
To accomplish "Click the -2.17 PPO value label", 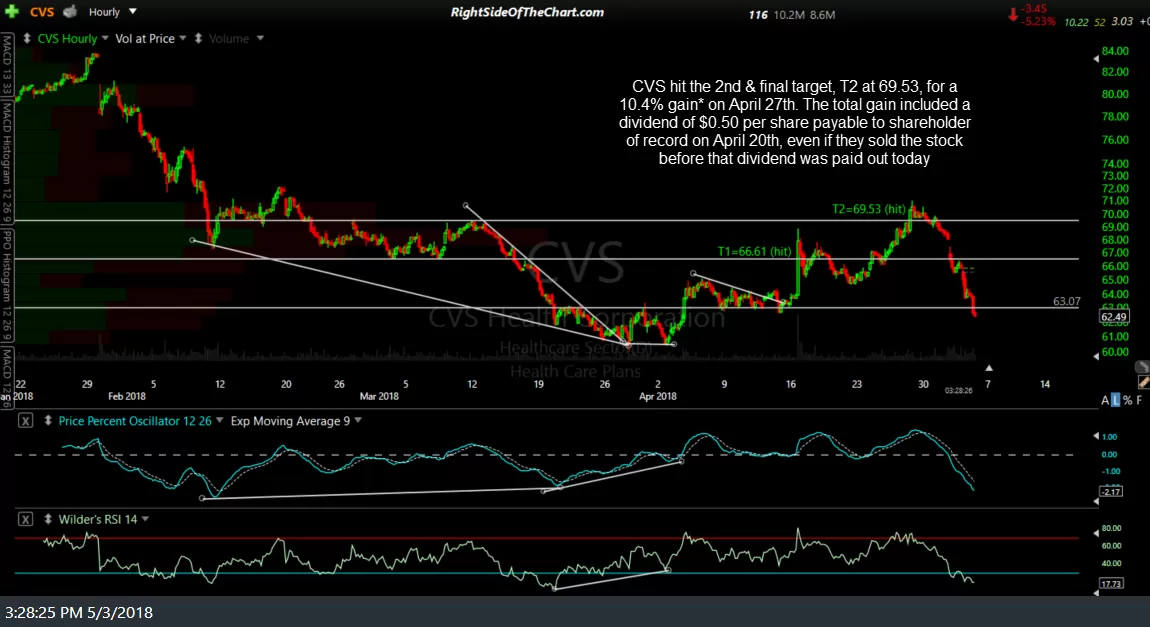I will pyautogui.click(x=1111, y=491).
